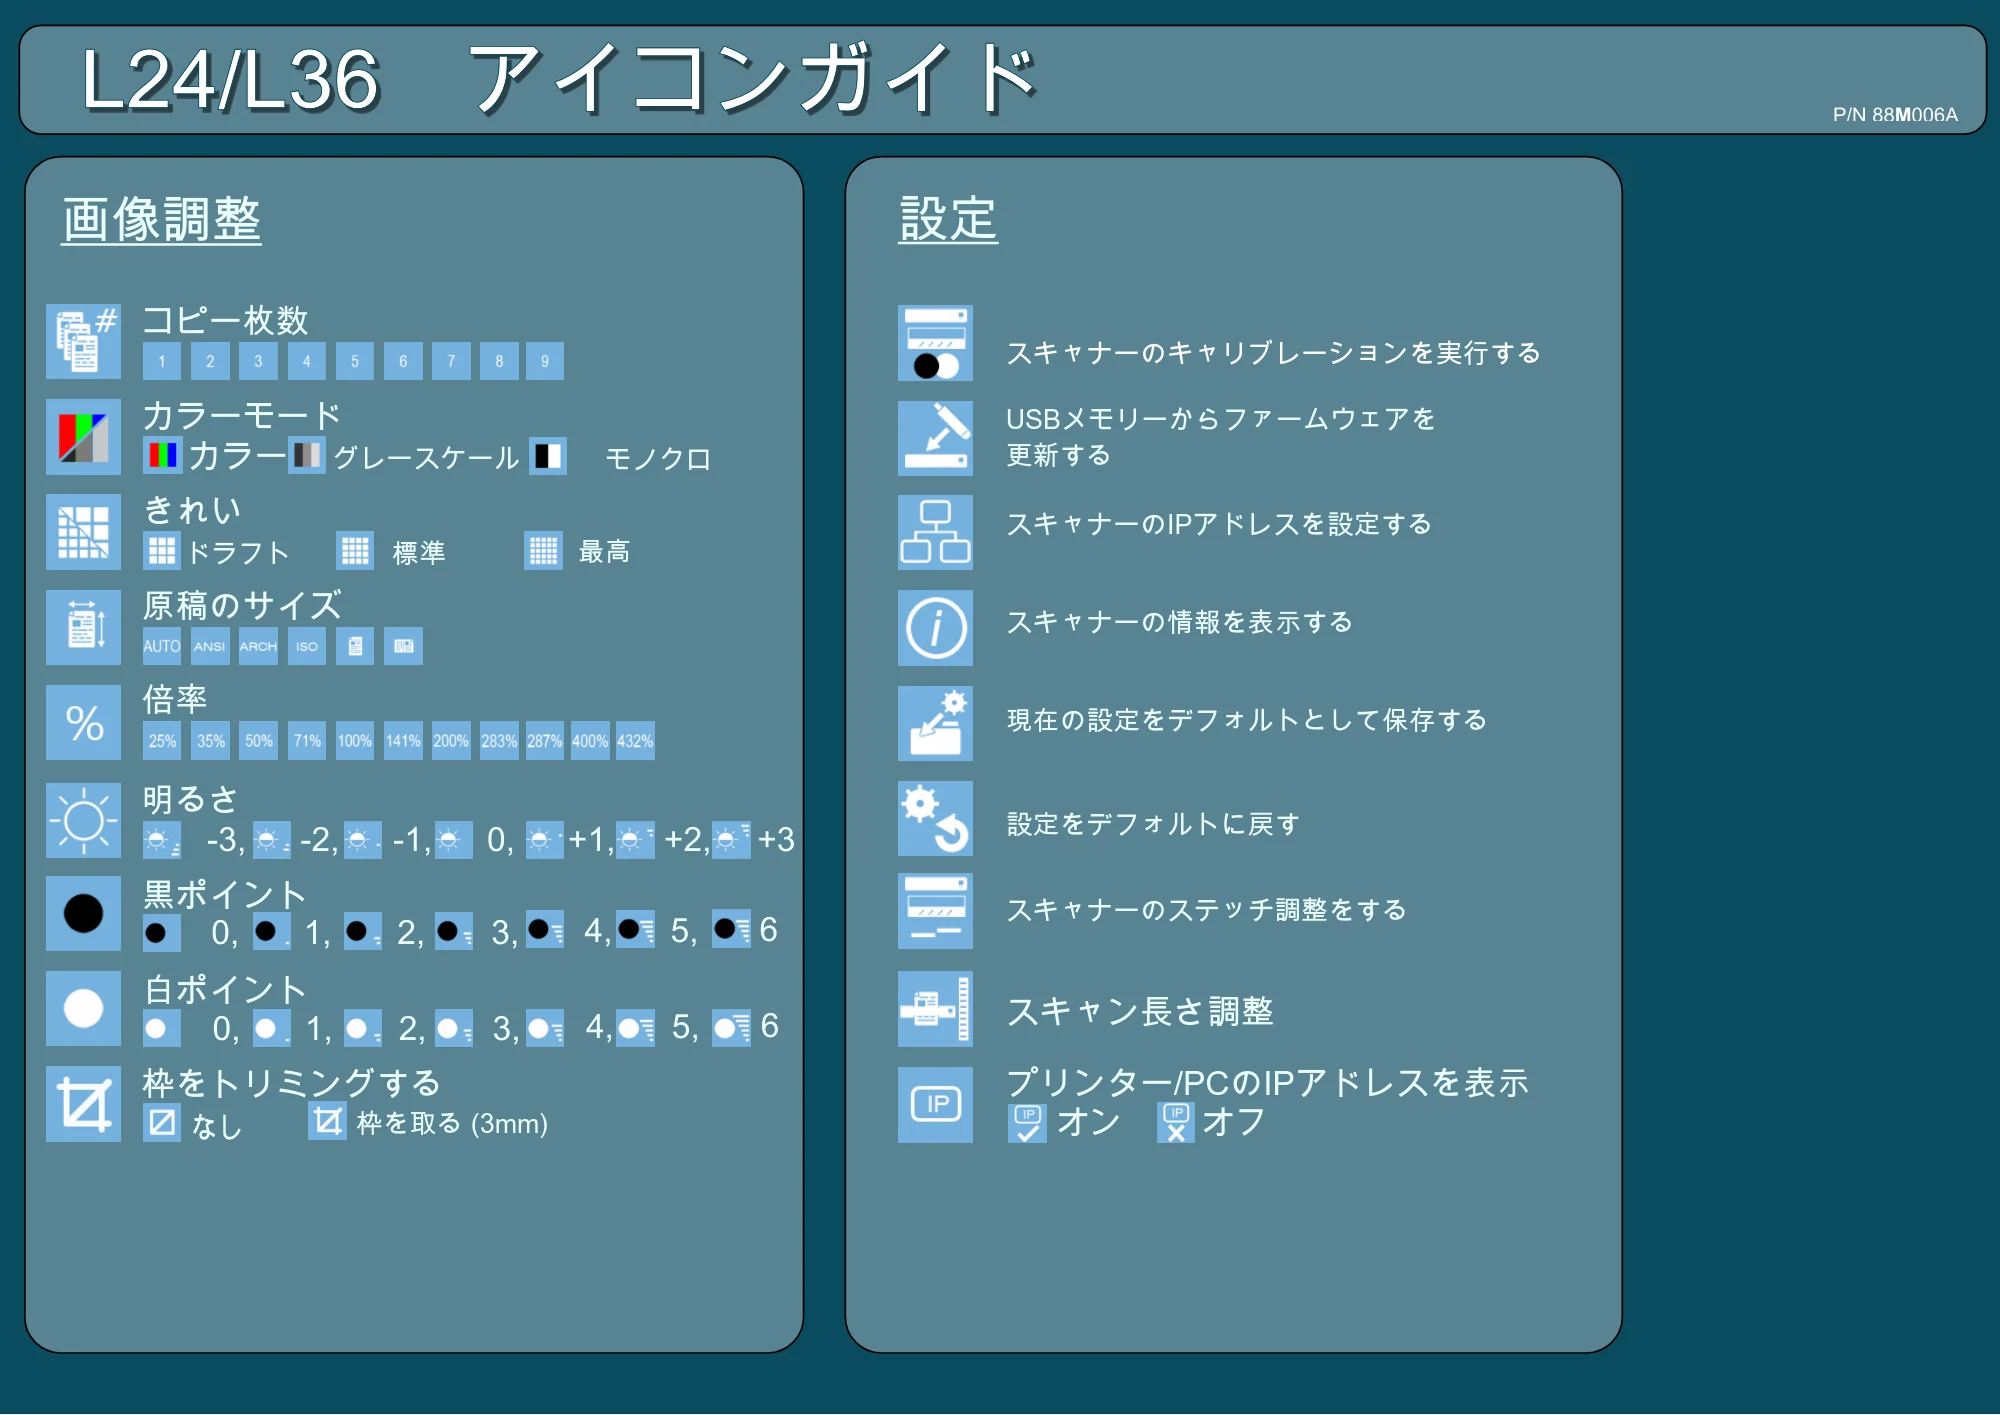Image resolution: width=2000 pixels, height=1415 pixels.
Task: Select the IP display Off (オフ) icon
Action: 1176,1123
